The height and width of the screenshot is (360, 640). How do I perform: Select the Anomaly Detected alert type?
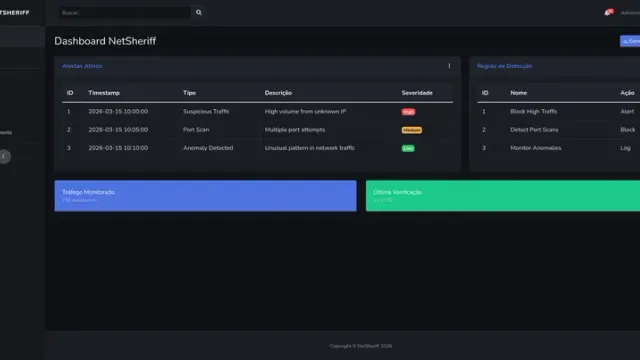point(208,148)
